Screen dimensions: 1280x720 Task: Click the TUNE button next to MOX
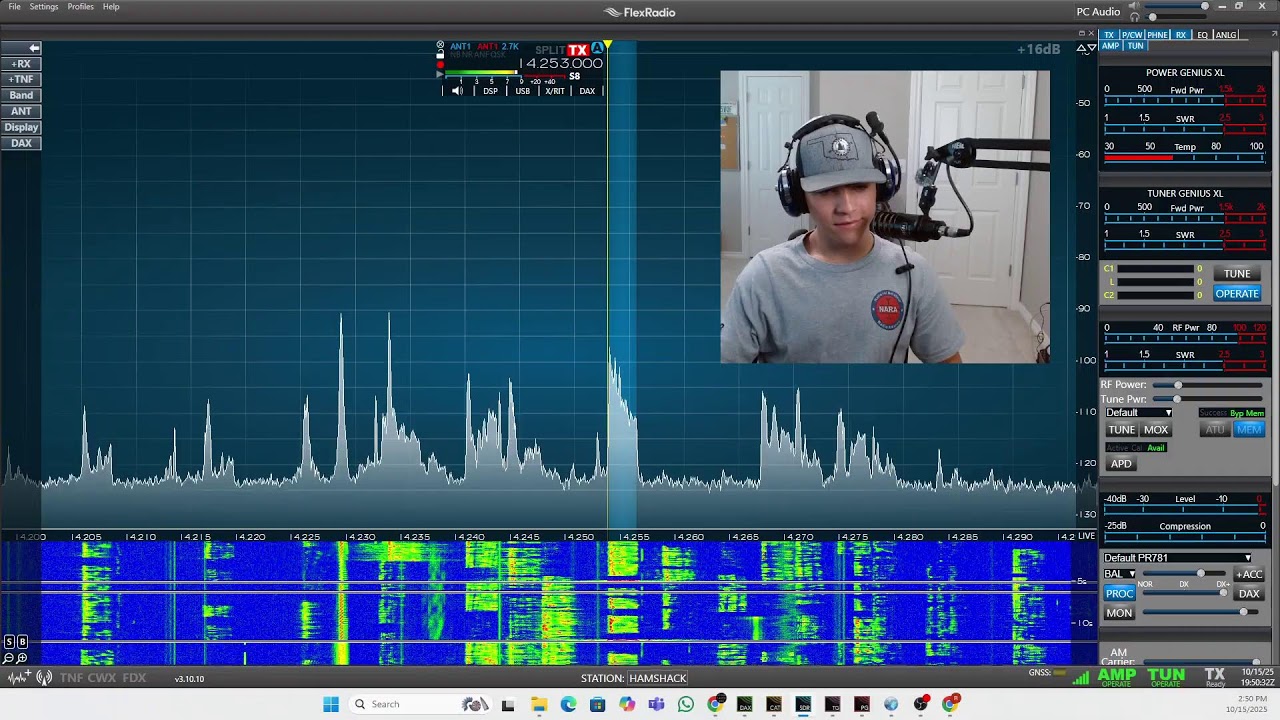click(1121, 430)
